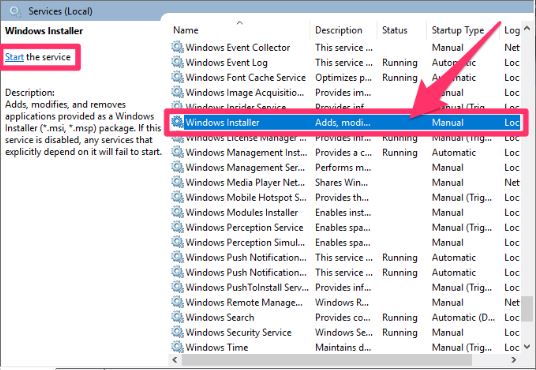Click the vertical scrollbar thumb
Viewport: 536px width, 370px height.
[x=527, y=309]
